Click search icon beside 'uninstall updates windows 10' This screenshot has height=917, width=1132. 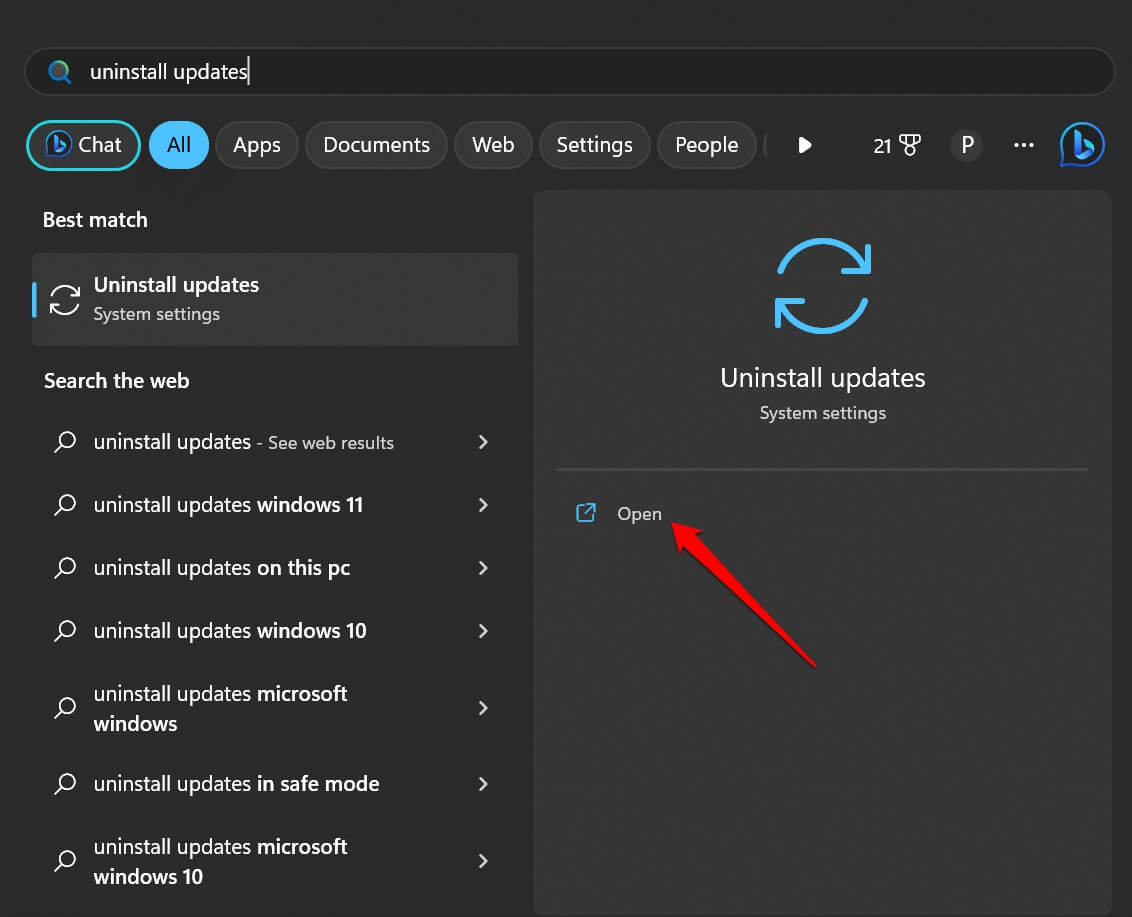(65, 630)
